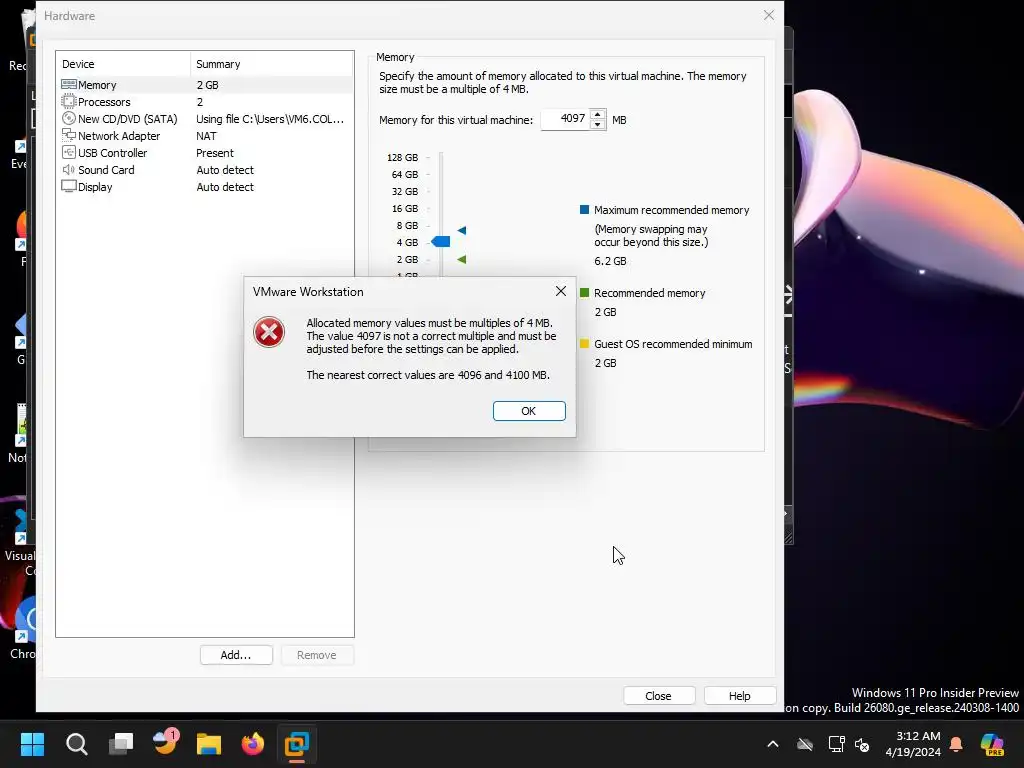The width and height of the screenshot is (1024, 768).
Task: Click the NAT summary text
Action: [206, 136]
